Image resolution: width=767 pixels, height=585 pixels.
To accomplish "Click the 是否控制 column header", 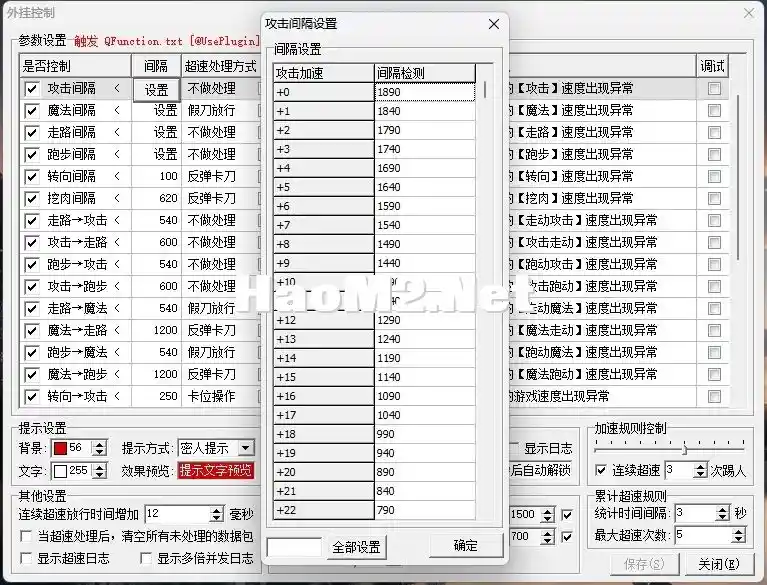I will [x=75, y=66].
